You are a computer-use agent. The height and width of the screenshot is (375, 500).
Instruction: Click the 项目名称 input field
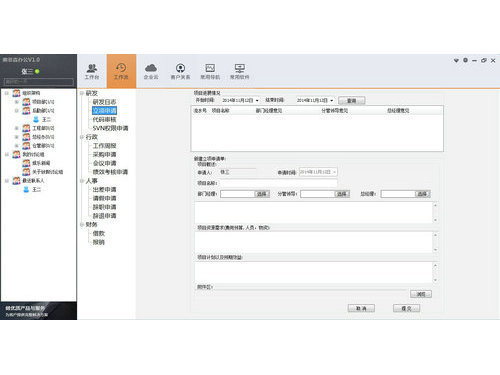tap(278, 183)
